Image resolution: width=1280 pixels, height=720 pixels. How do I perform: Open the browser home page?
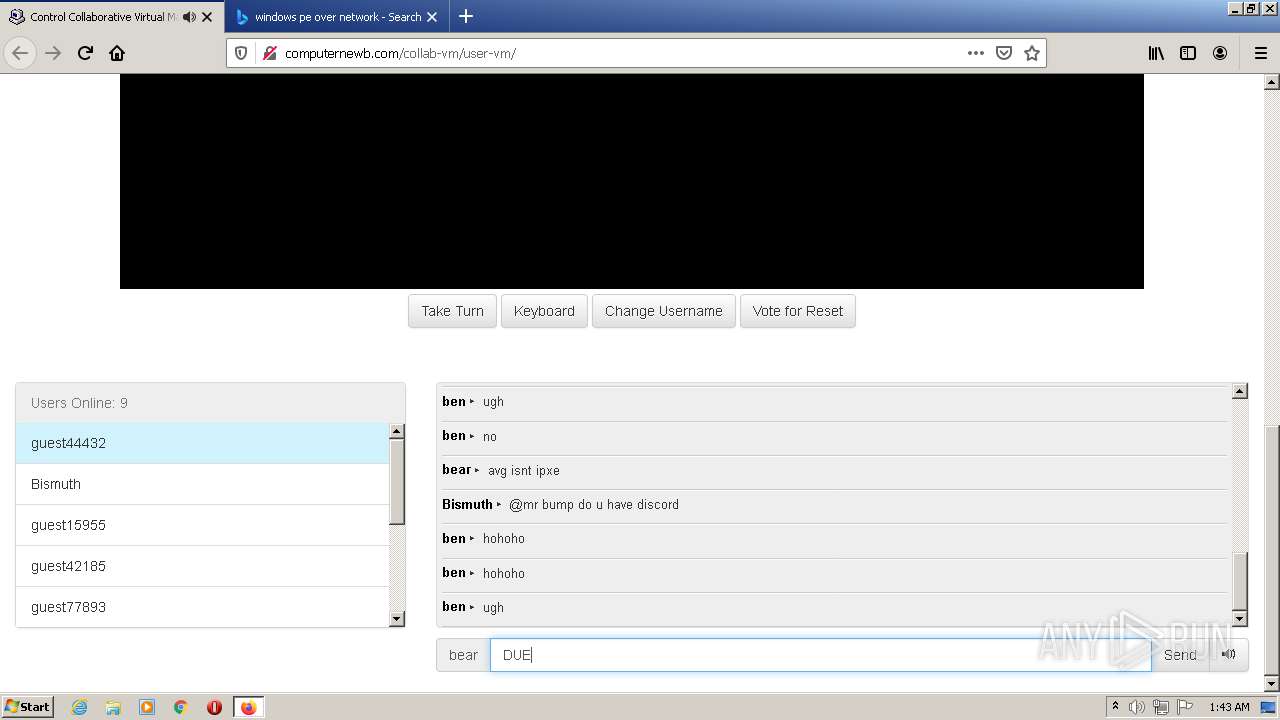tap(117, 53)
